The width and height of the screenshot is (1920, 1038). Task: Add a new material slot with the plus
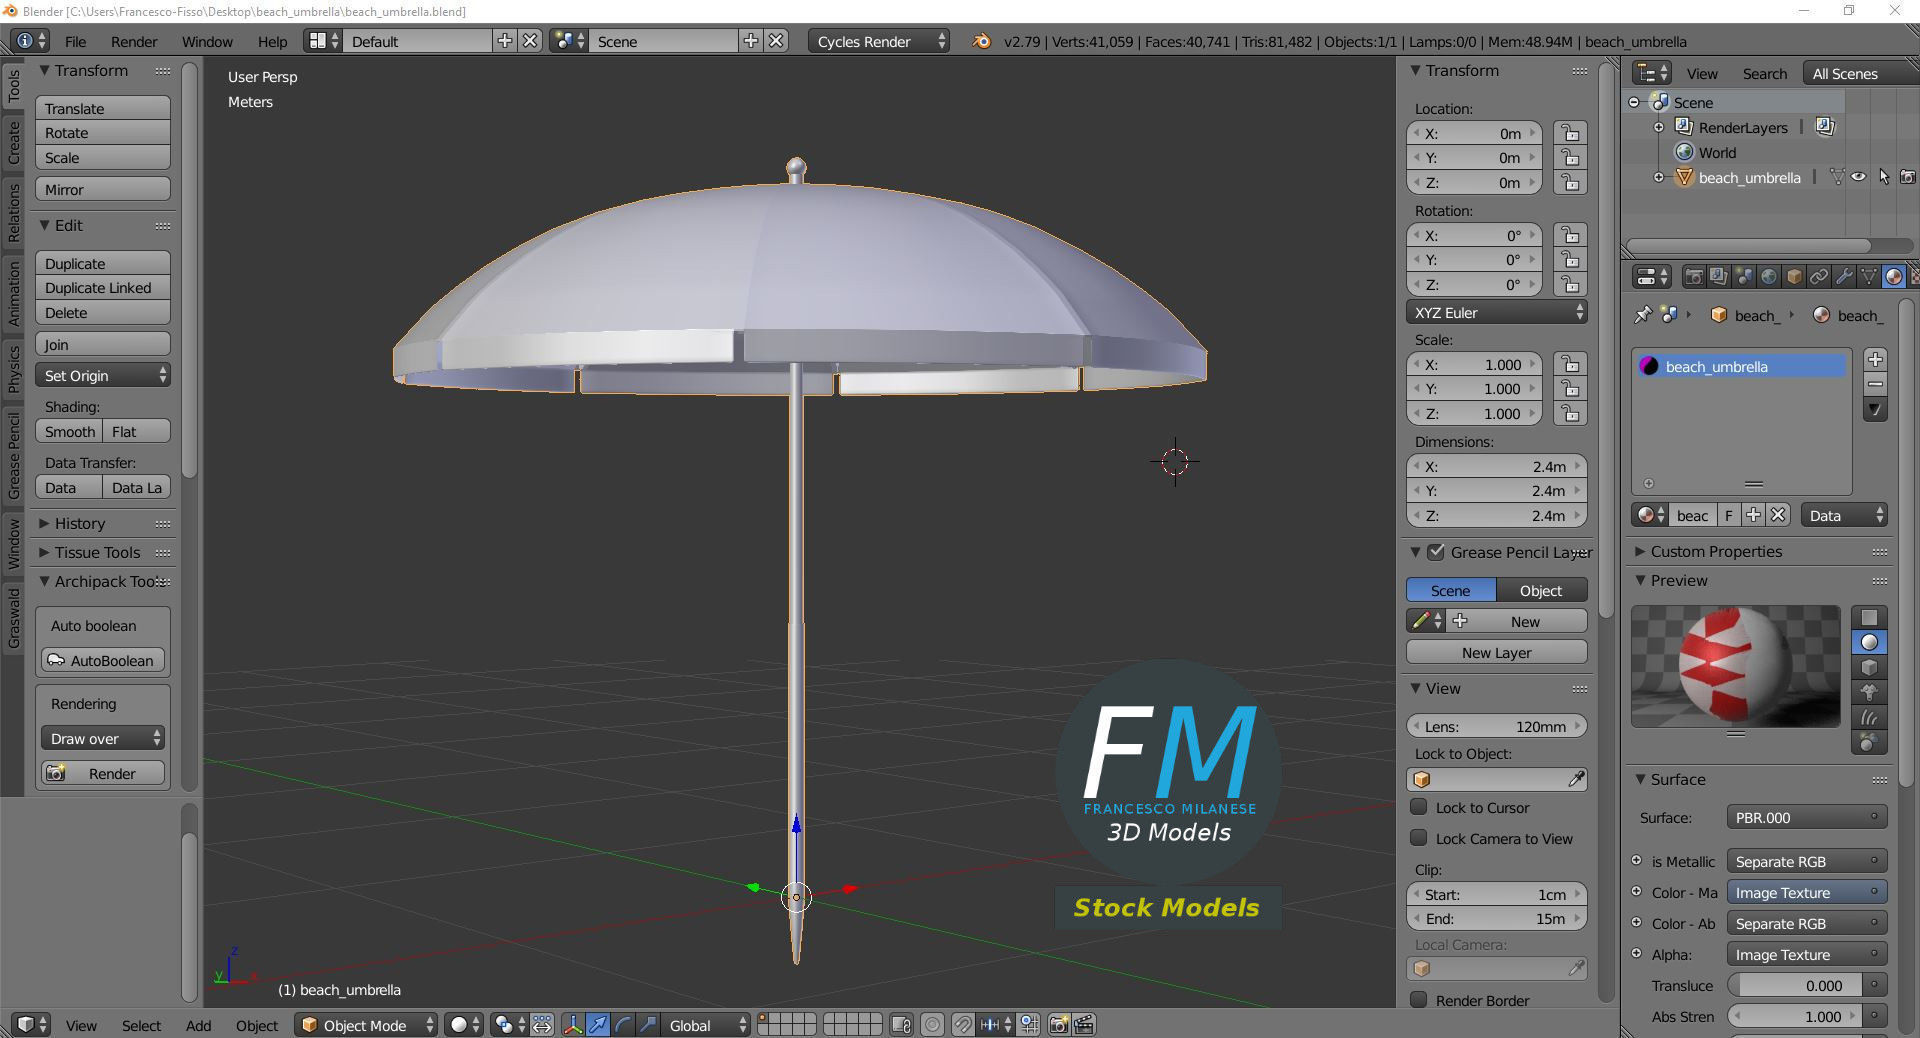coord(1876,360)
